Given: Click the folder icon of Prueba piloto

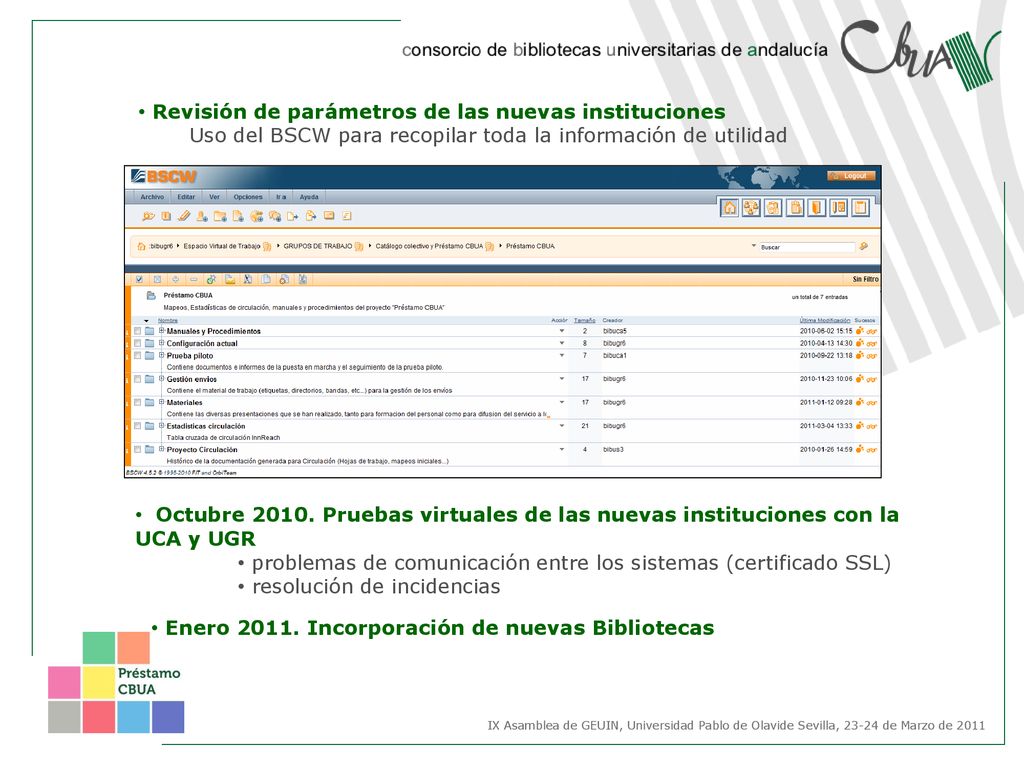Looking at the screenshot, I should [x=150, y=355].
